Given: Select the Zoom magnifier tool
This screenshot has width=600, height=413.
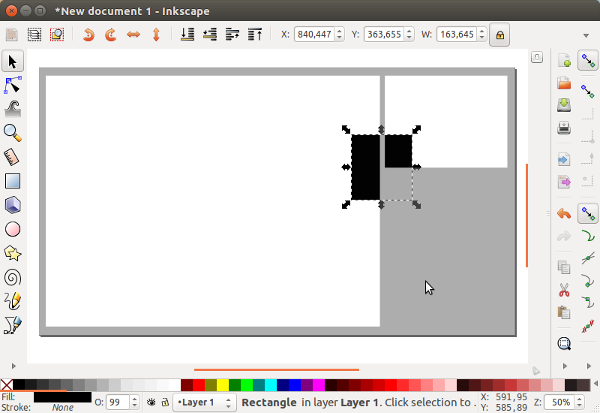Looking at the screenshot, I should (13, 133).
